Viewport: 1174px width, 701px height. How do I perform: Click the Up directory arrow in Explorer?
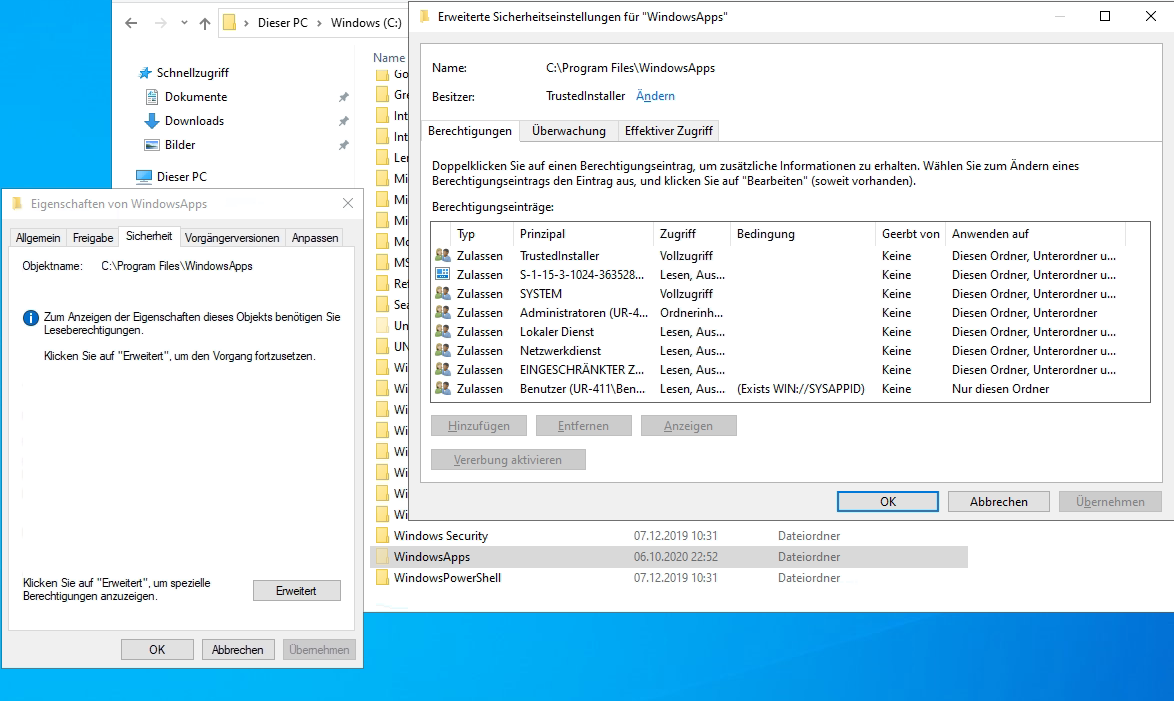pos(204,23)
